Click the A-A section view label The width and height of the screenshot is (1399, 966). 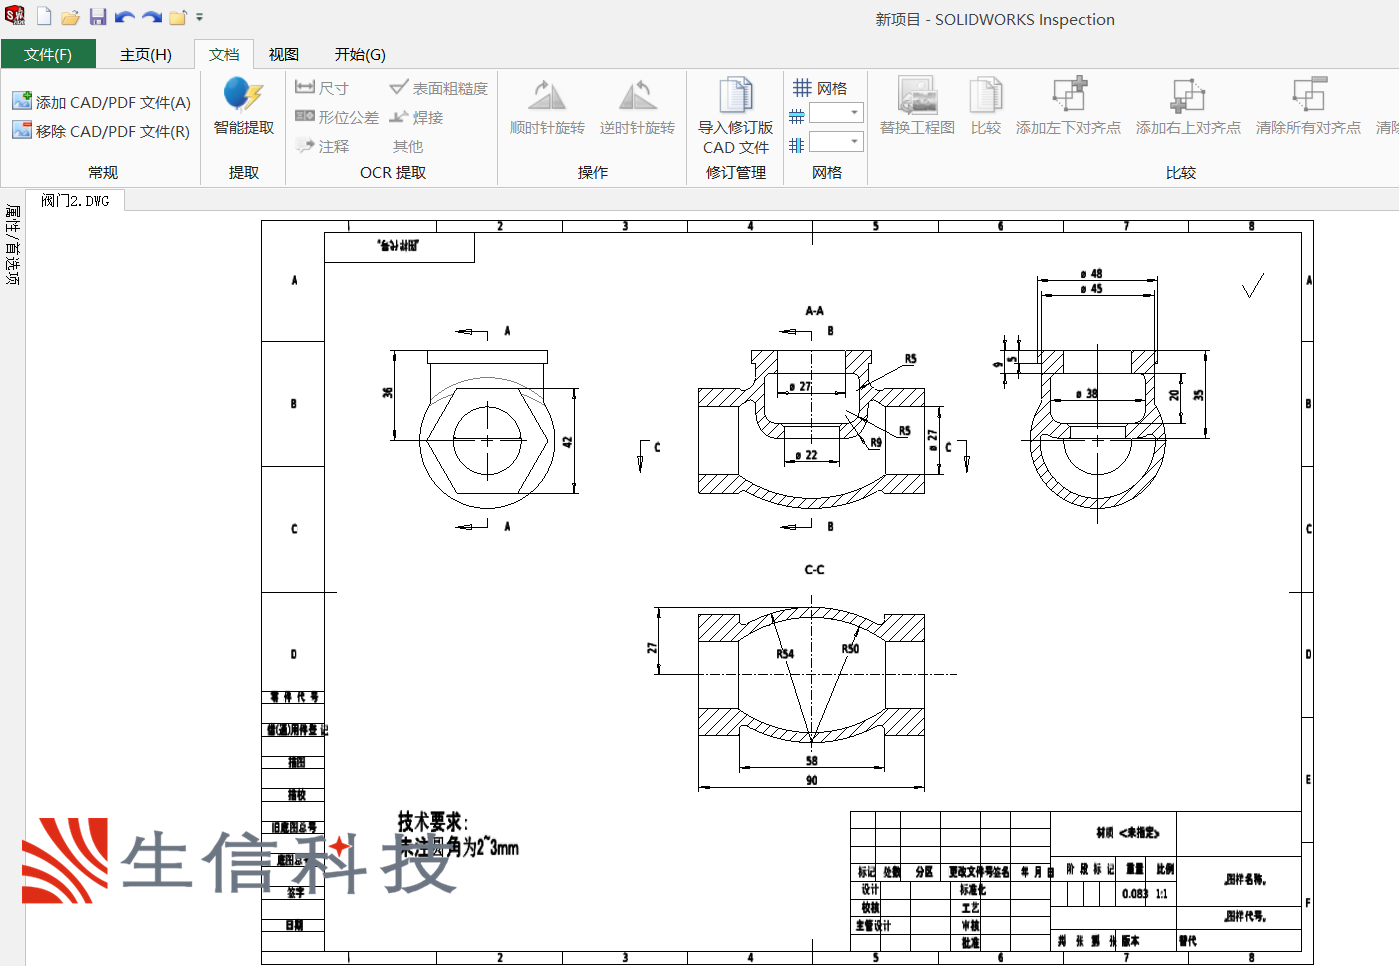(x=814, y=311)
